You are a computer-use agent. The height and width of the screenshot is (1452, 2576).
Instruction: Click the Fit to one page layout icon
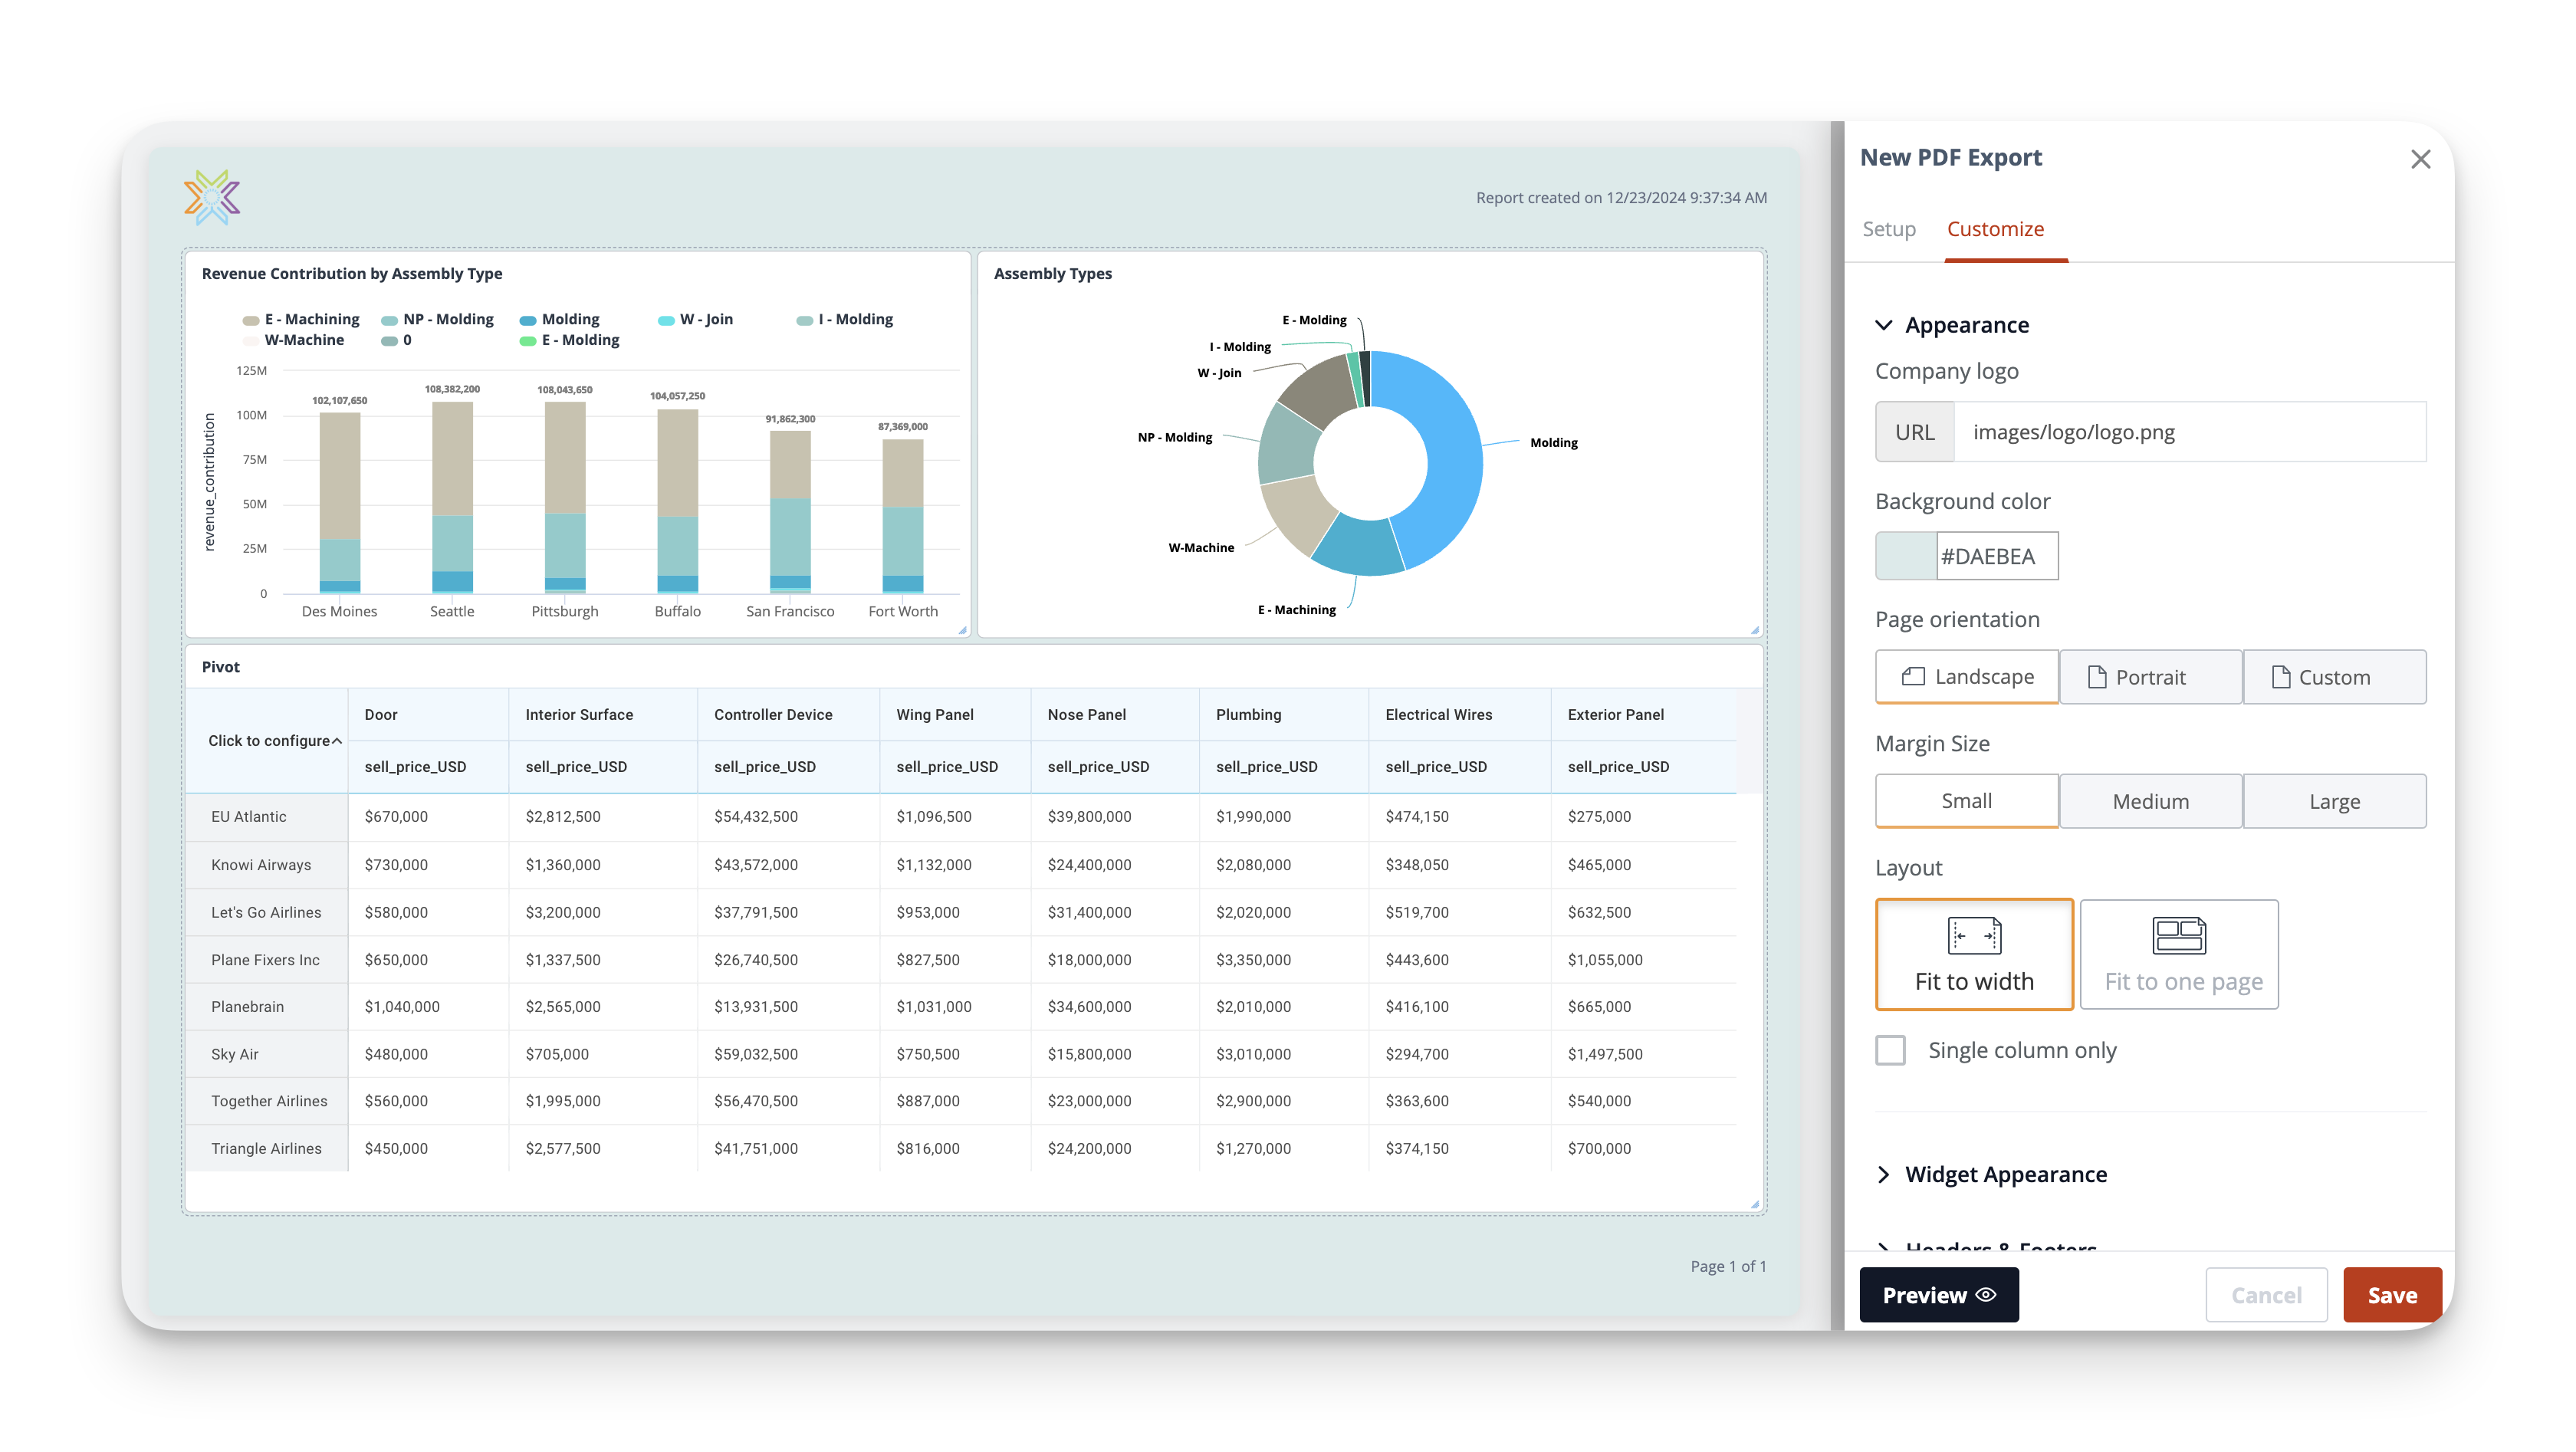click(x=2178, y=936)
